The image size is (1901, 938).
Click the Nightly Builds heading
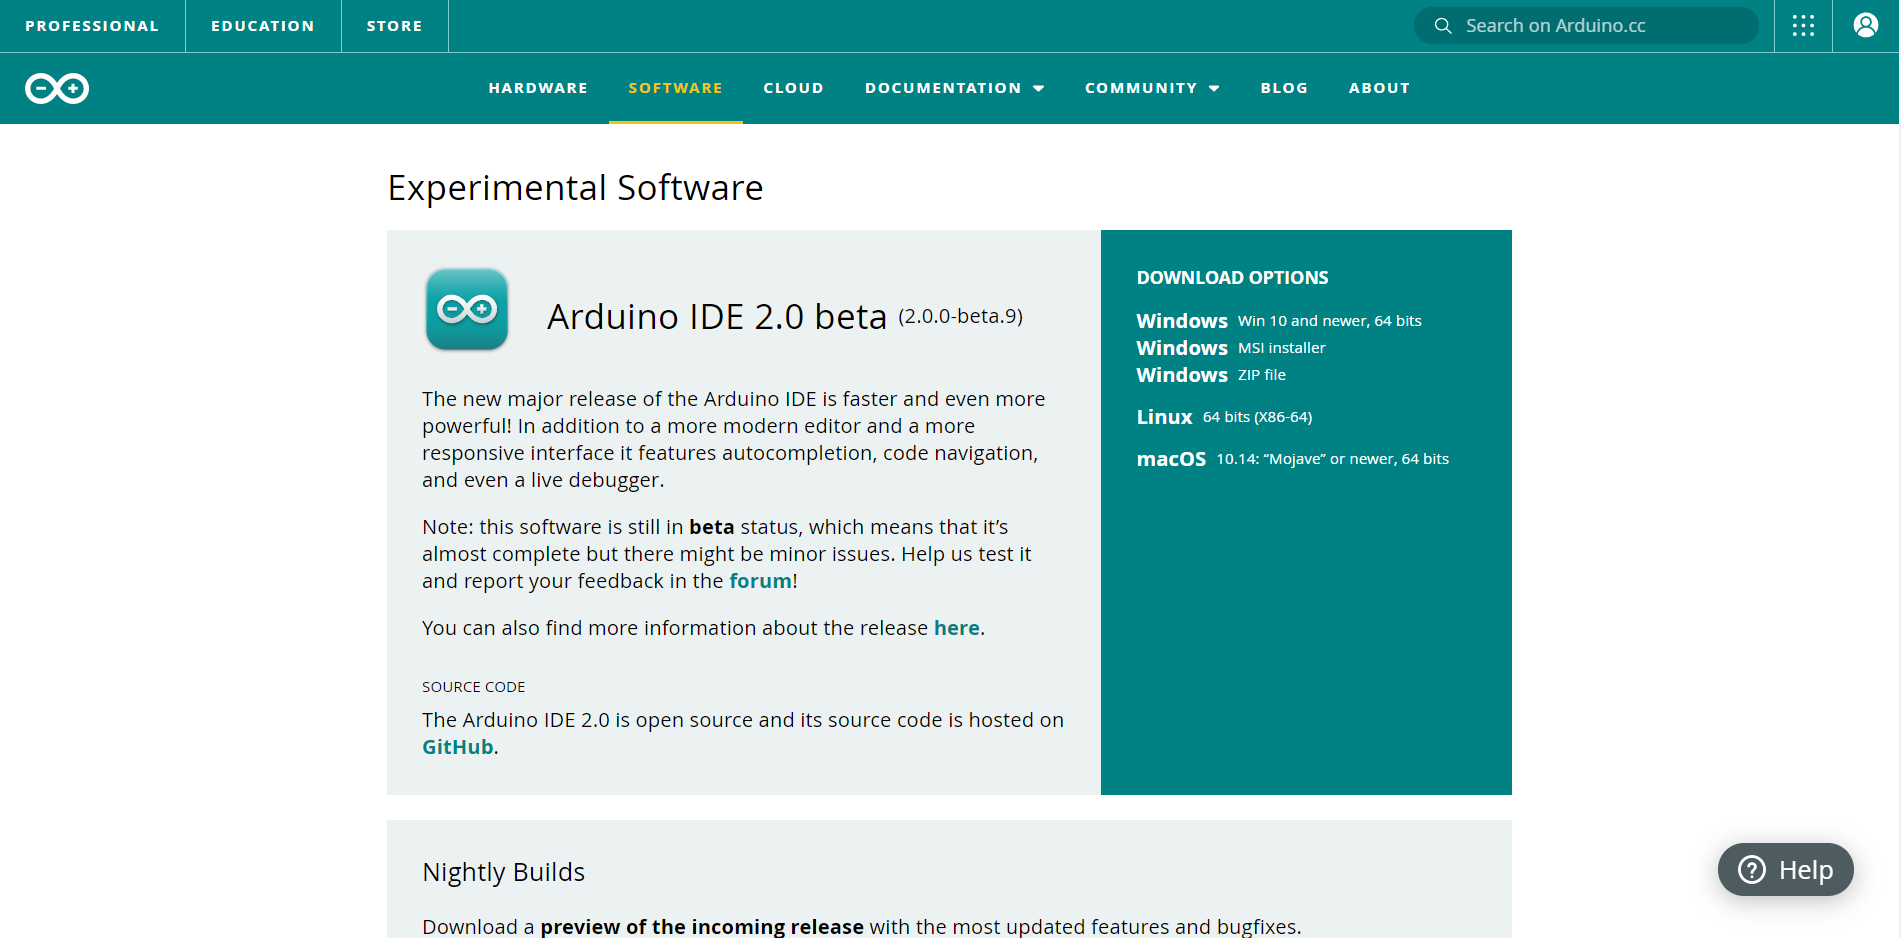click(x=504, y=872)
